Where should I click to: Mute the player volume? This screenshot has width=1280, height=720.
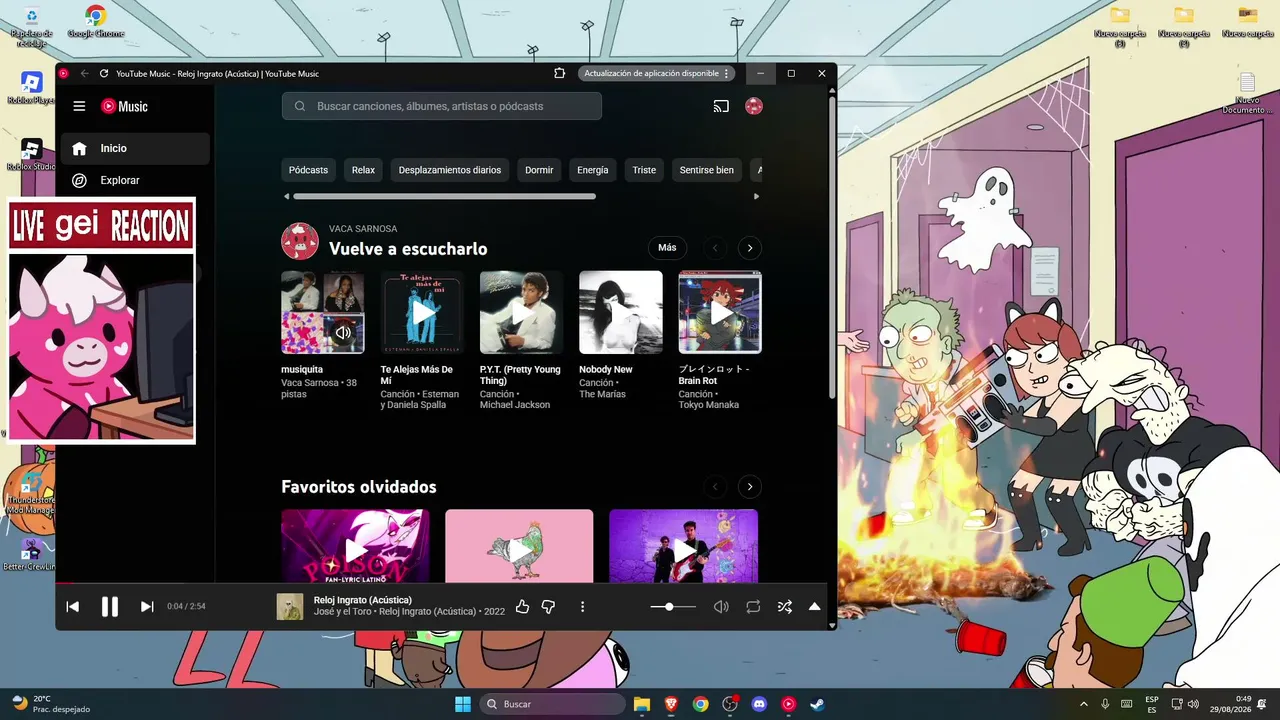[x=720, y=606]
